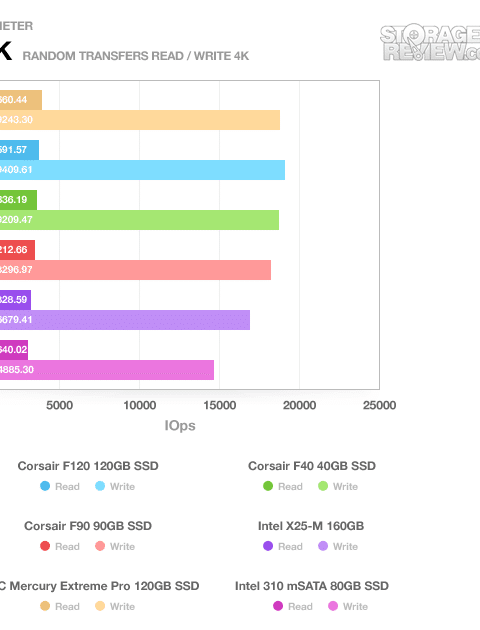Viewport: 480px width, 630px height.
Task: Click the 20000 axis label
Action: (x=299, y=405)
